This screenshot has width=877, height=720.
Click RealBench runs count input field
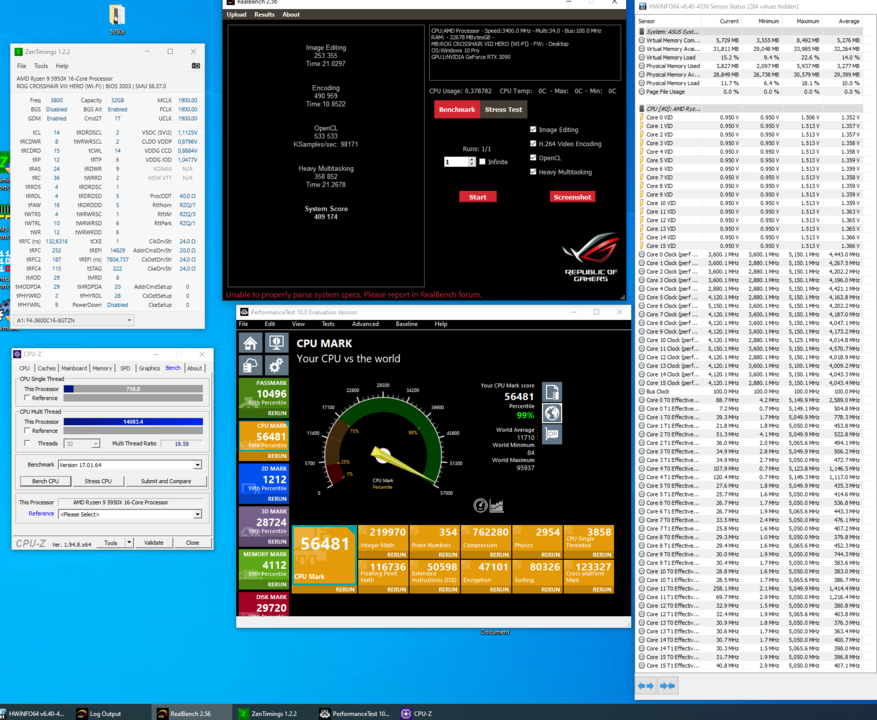[x=456, y=162]
